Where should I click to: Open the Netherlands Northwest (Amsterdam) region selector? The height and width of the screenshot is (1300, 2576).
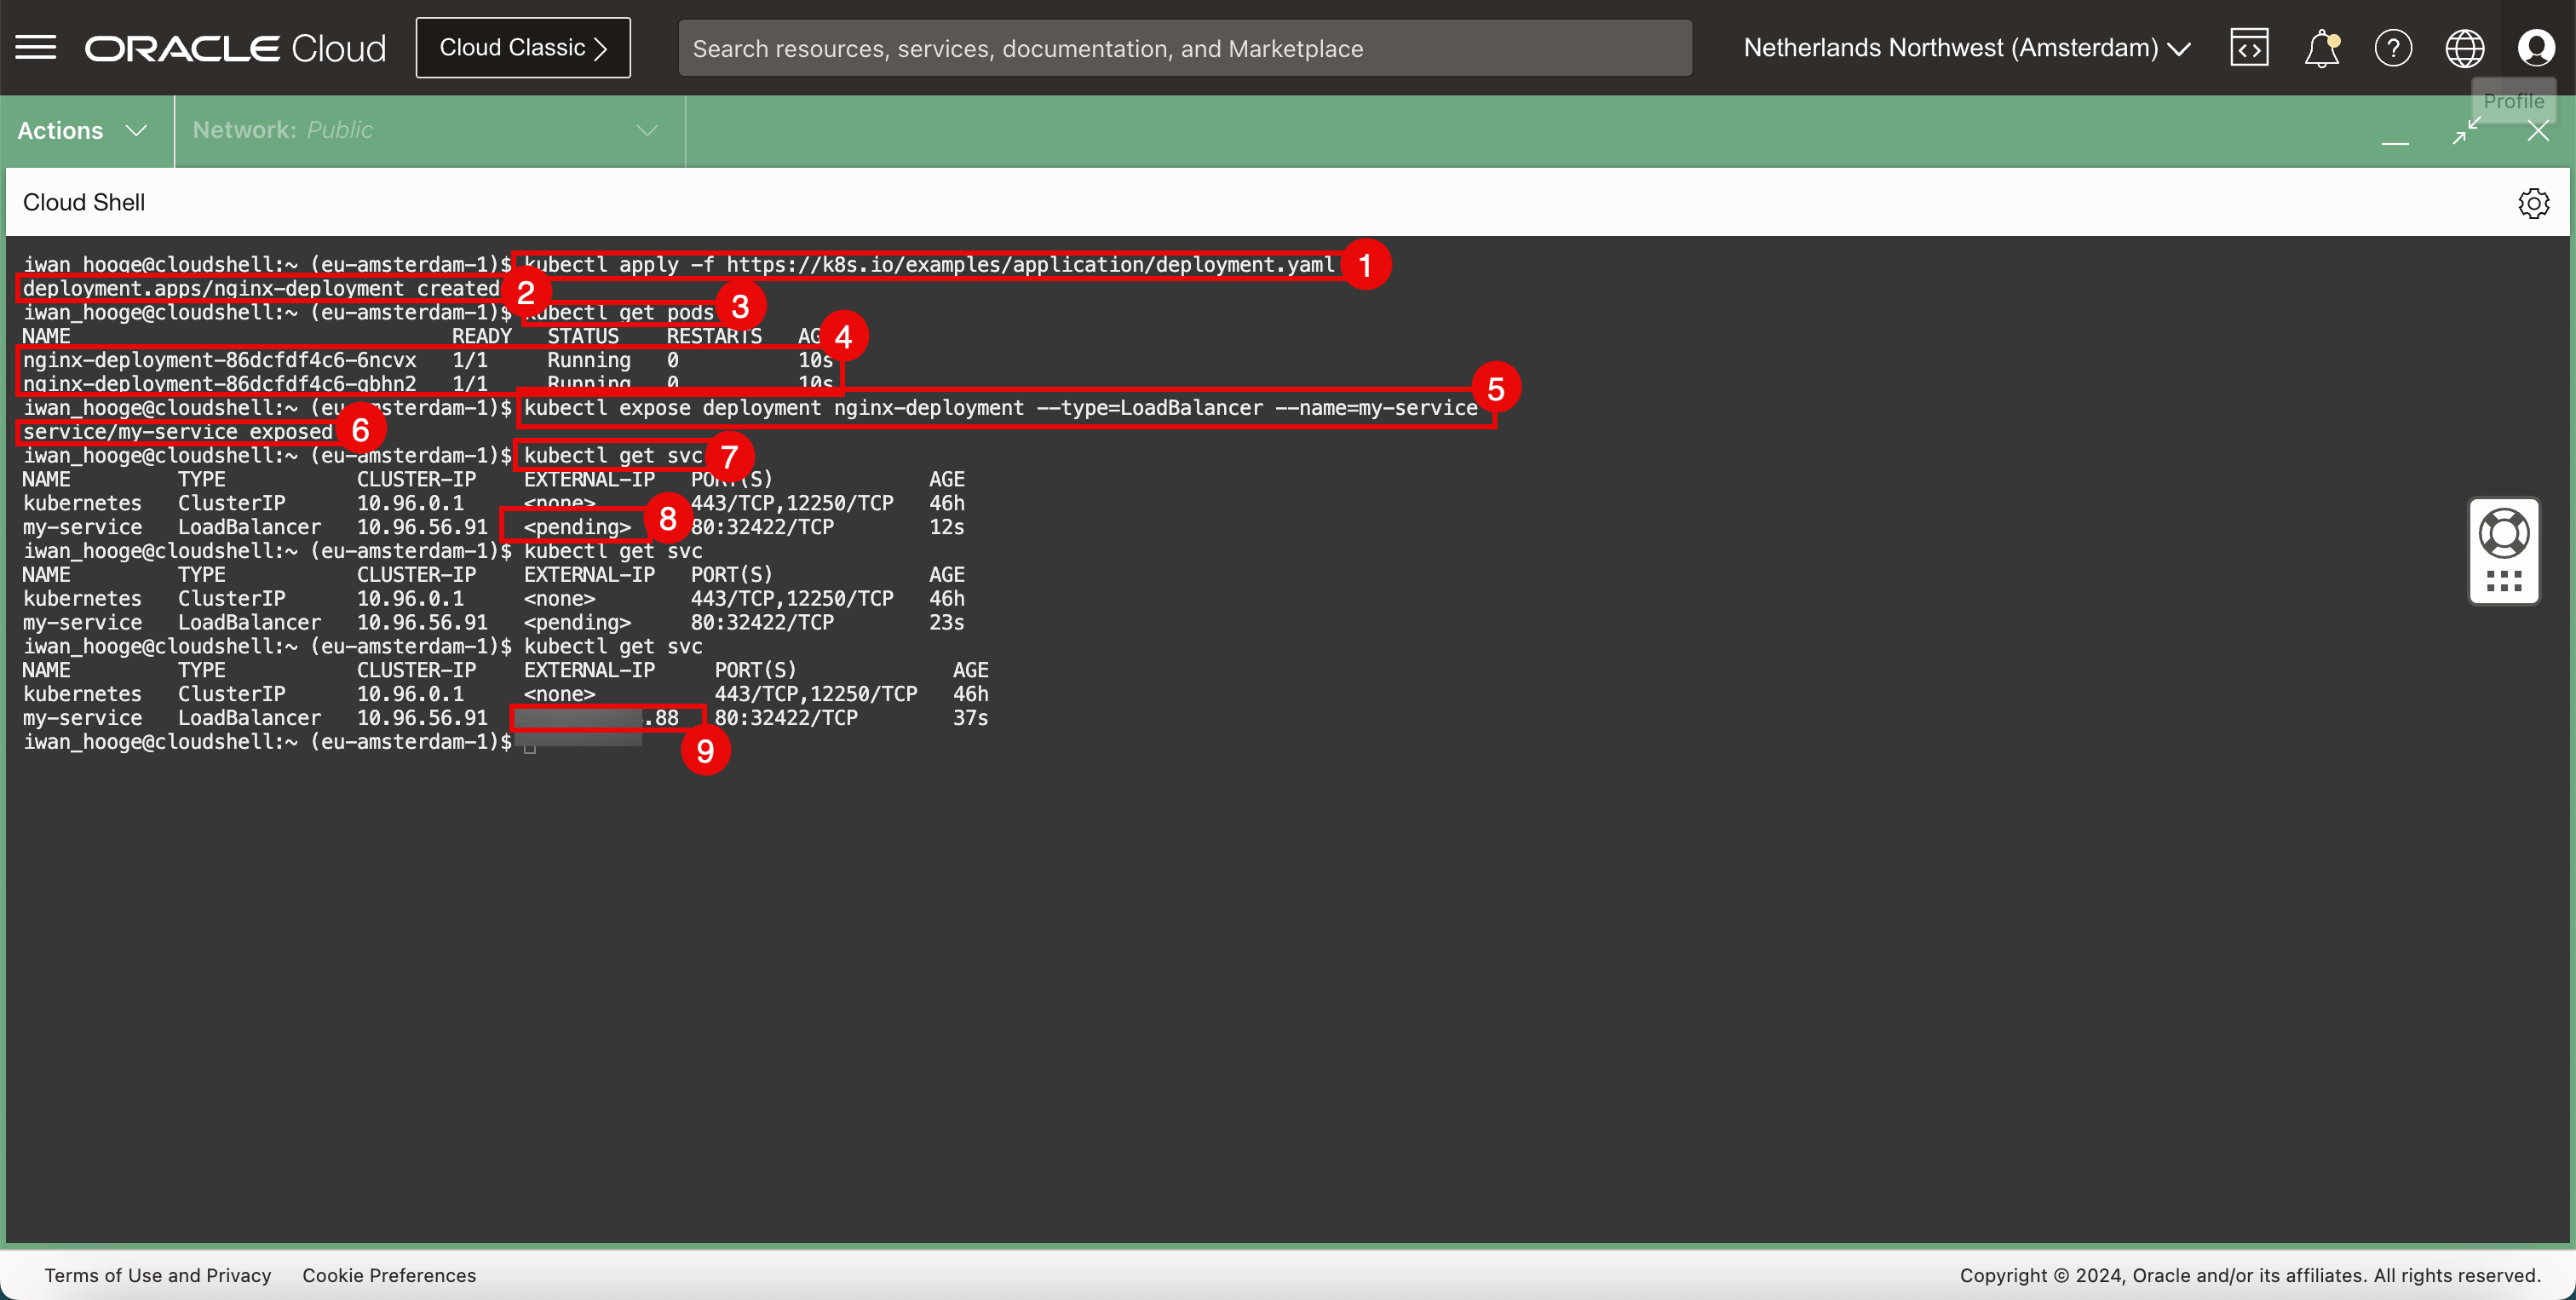[1966, 48]
